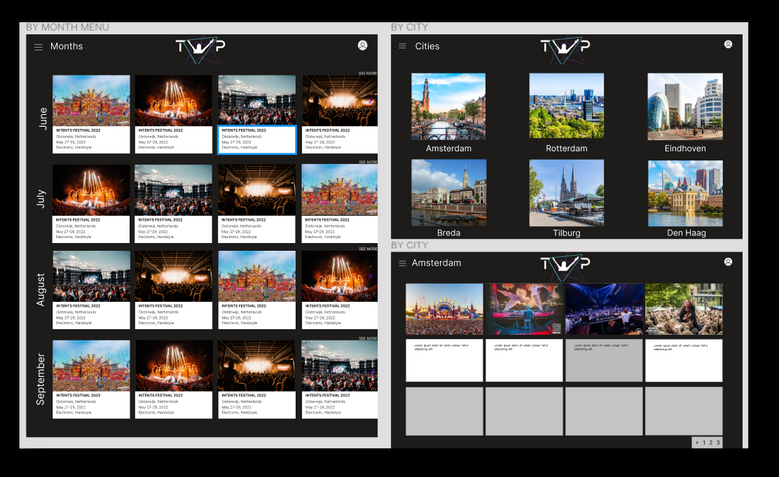
Task: Open August fireworks stage photo
Action: [x=339, y=276]
